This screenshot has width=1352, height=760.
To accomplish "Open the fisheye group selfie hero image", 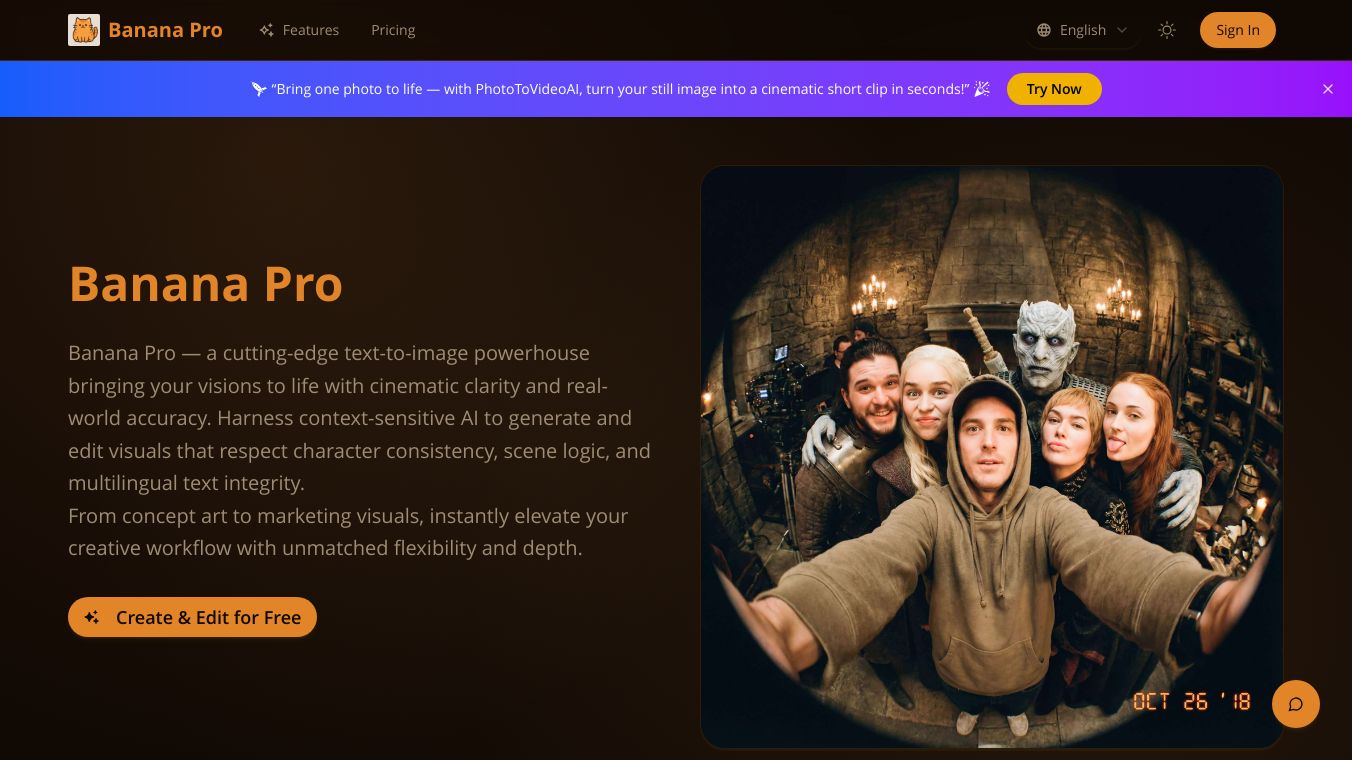I will [x=992, y=457].
